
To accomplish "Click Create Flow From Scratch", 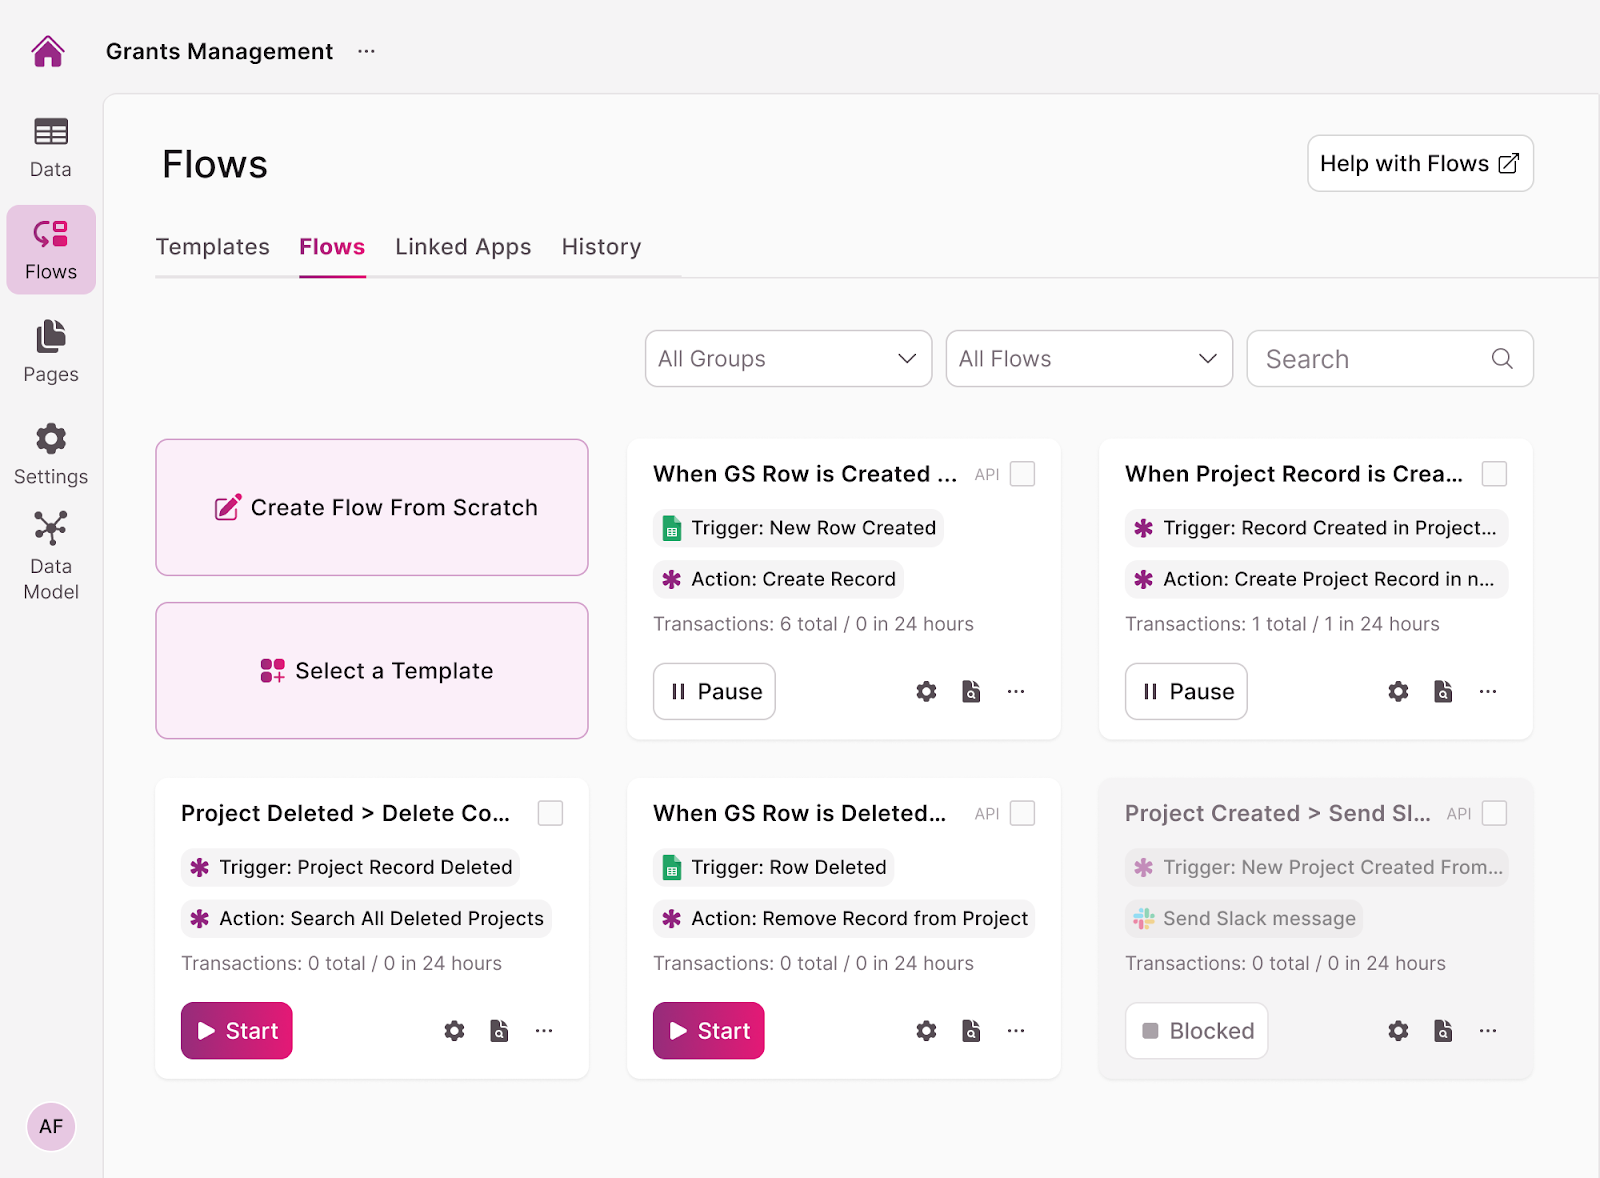I will (371, 507).
